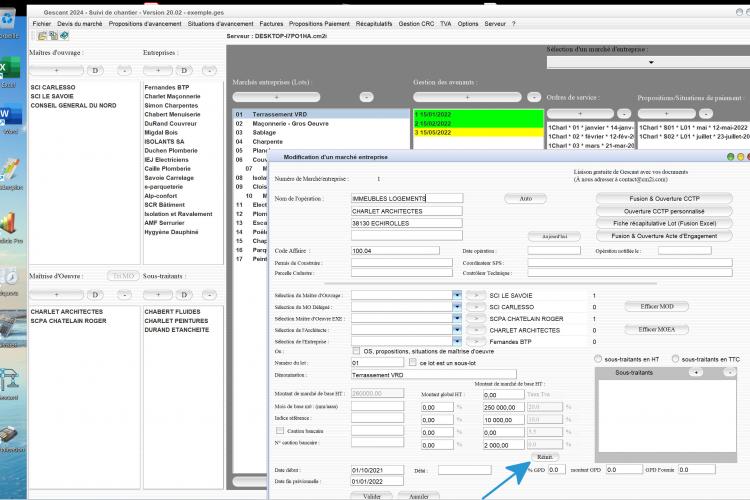Select the green avenant dated 15/02/2022
This screenshot has height=500, width=750.
(x=478, y=123)
